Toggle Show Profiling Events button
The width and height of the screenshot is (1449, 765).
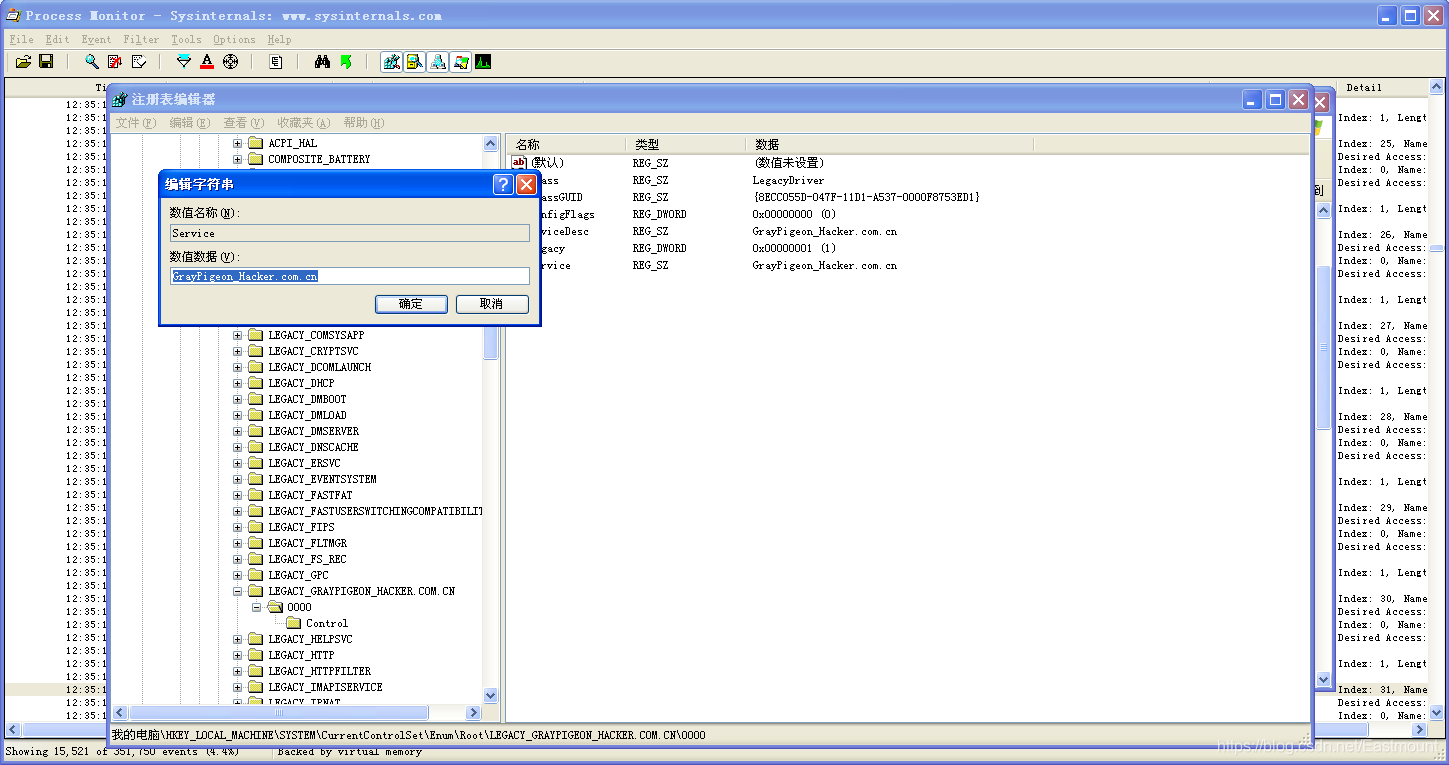click(x=483, y=62)
